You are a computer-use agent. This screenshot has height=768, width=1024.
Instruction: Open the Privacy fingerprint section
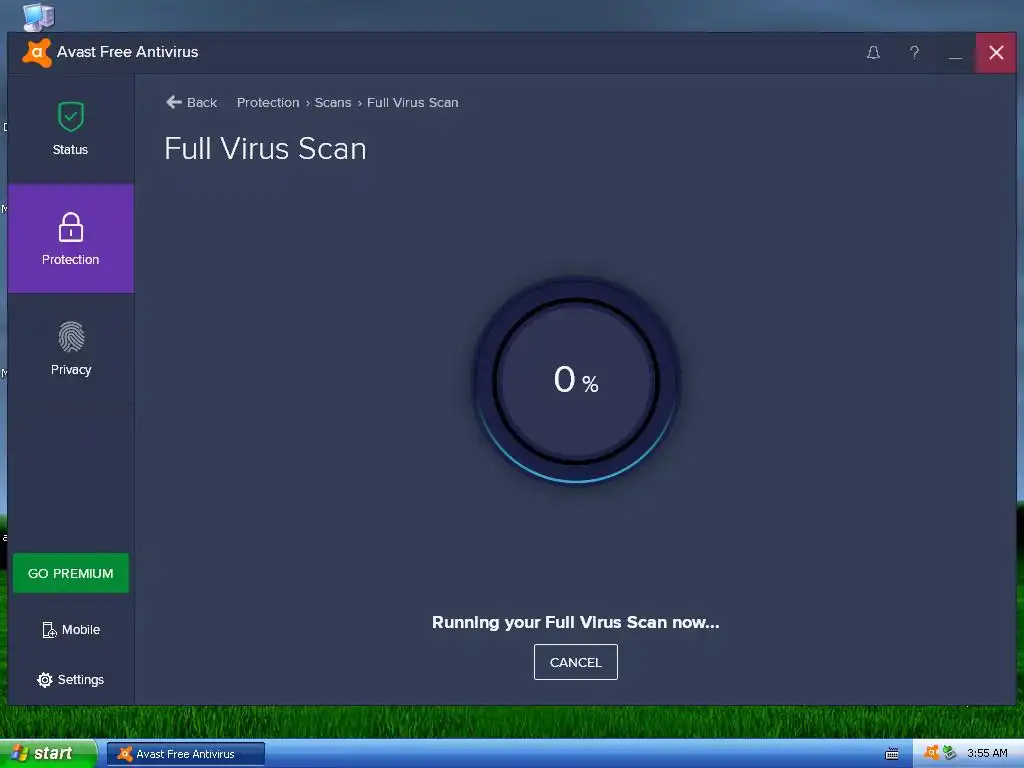tap(71, 349)
